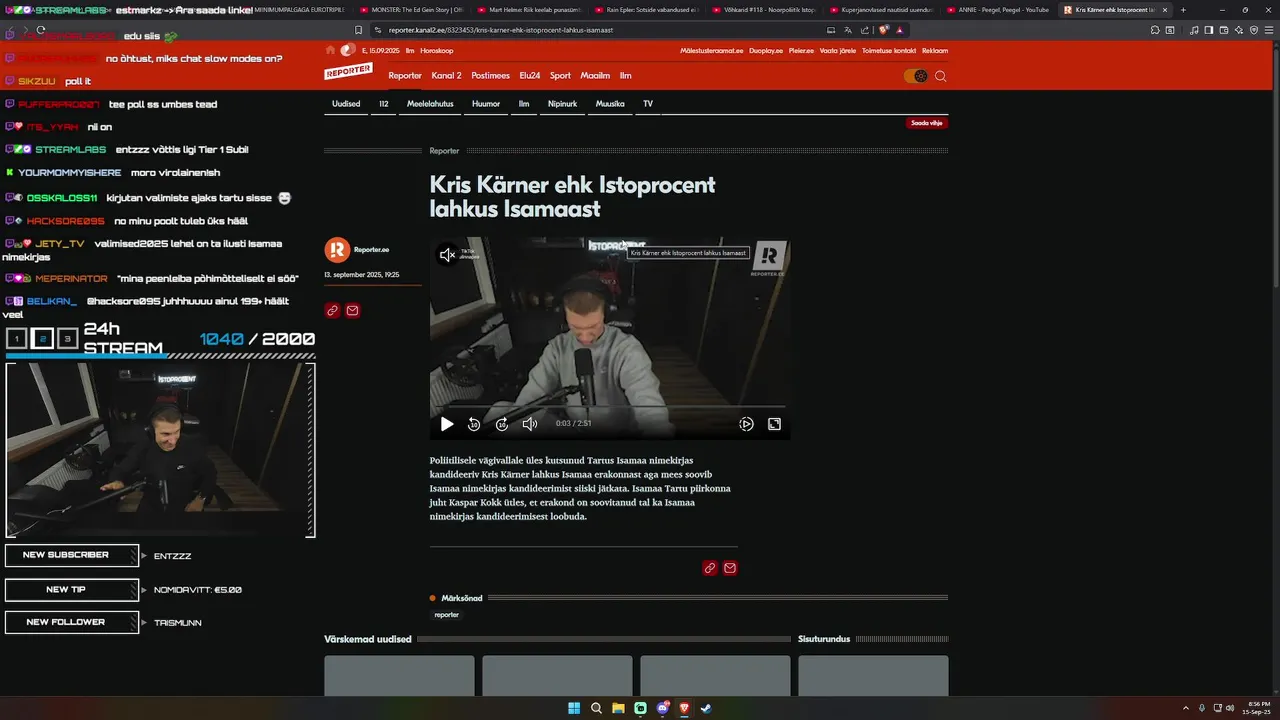Screen dimensions: 1280x720
Task: Open Duoplay.ee link
Action: tap(766, 50)
